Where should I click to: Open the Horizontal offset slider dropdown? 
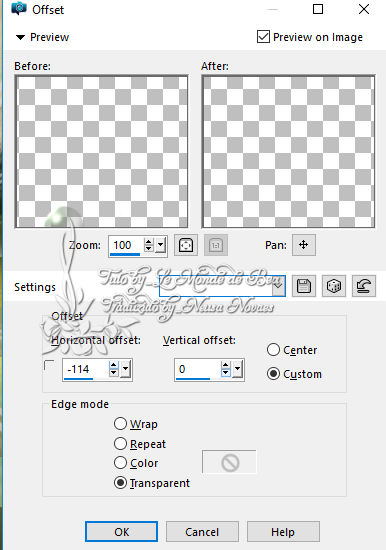click(126, 369)
